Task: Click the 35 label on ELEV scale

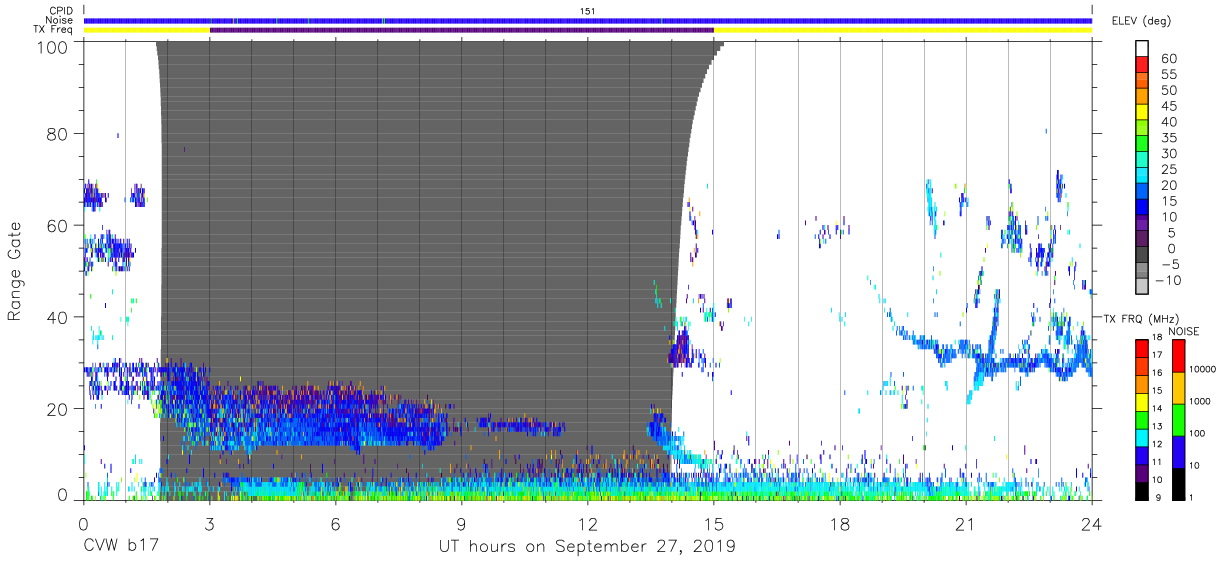Action: (1168, 138)
